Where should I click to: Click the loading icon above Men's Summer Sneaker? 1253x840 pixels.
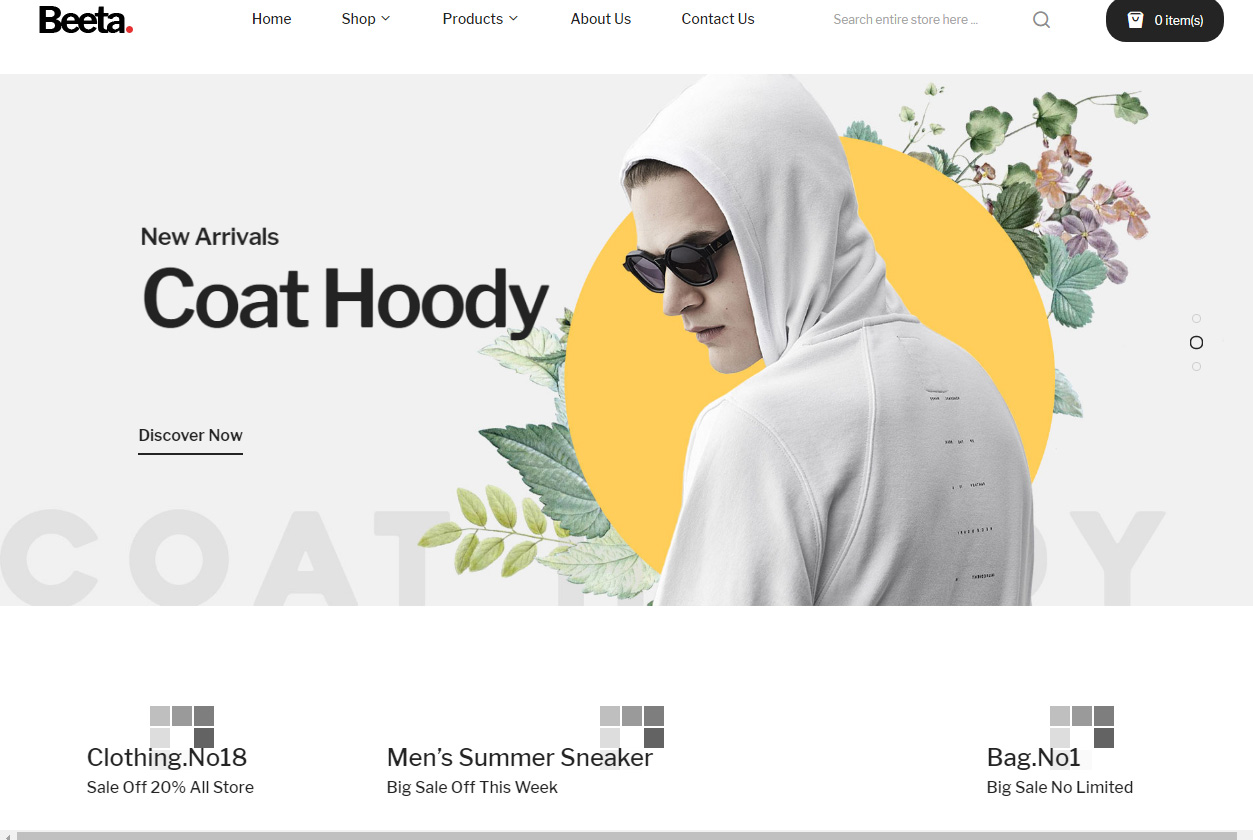(x=632, y=727)
